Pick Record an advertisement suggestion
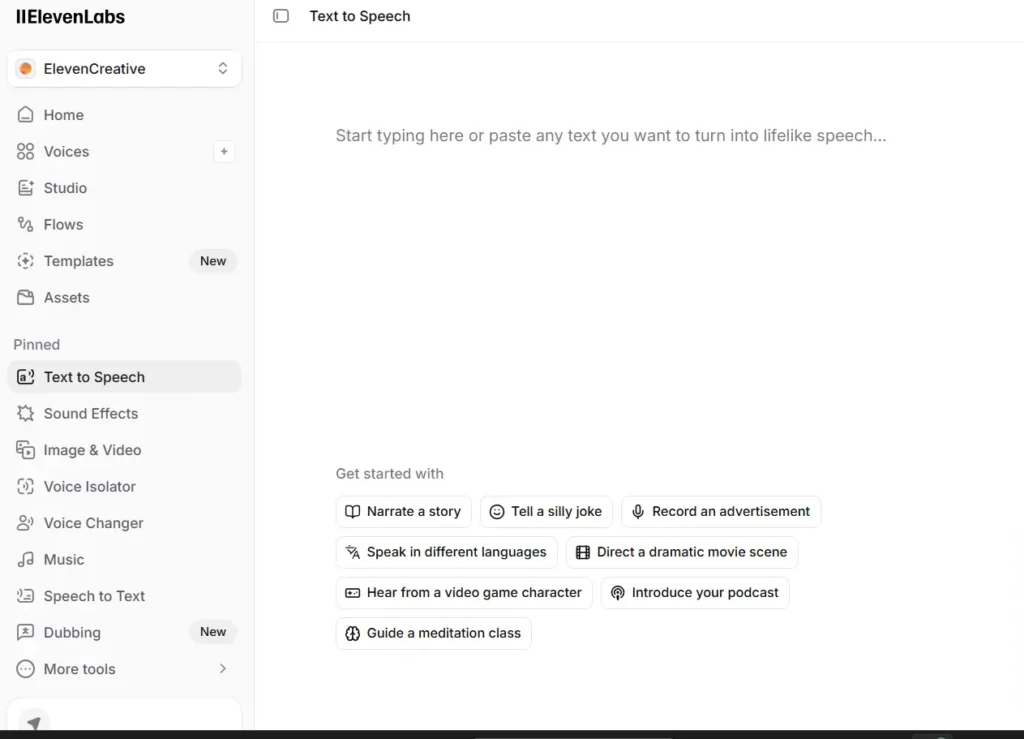Image resolution: width=1024 pixels, height=739 pixels. [721, 512]
